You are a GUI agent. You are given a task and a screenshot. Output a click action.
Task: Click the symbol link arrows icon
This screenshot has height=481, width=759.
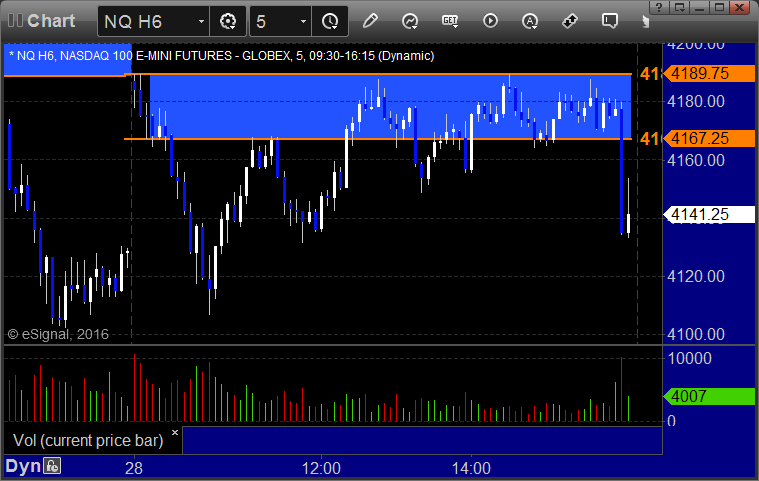point(570,21)
